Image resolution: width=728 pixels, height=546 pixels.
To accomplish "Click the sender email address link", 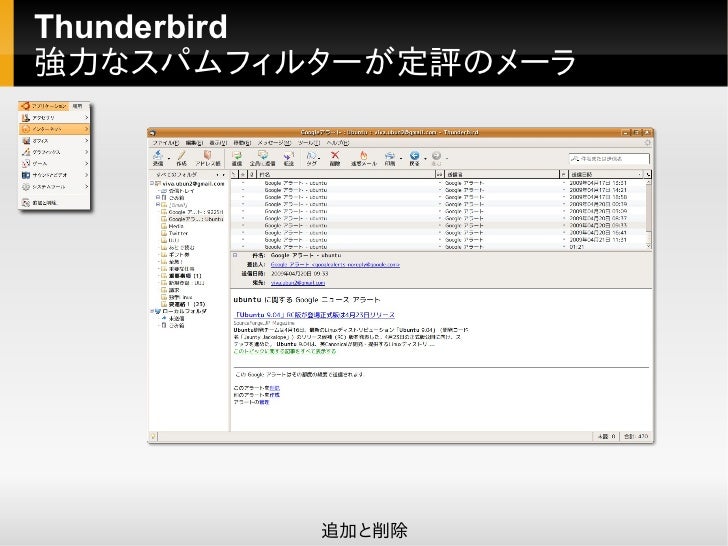I will (x=335, y=265).
